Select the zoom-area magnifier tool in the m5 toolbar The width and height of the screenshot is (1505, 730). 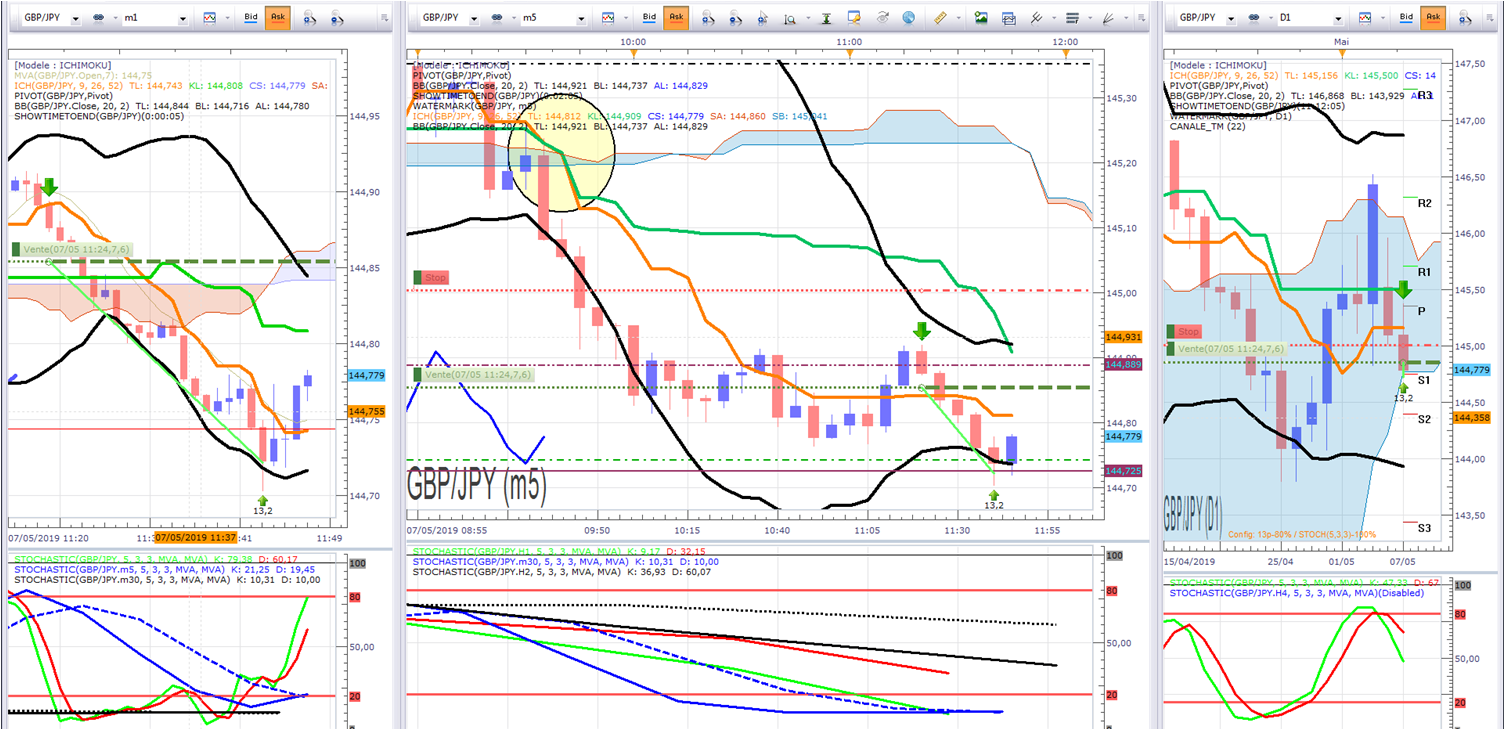[790, 19]
